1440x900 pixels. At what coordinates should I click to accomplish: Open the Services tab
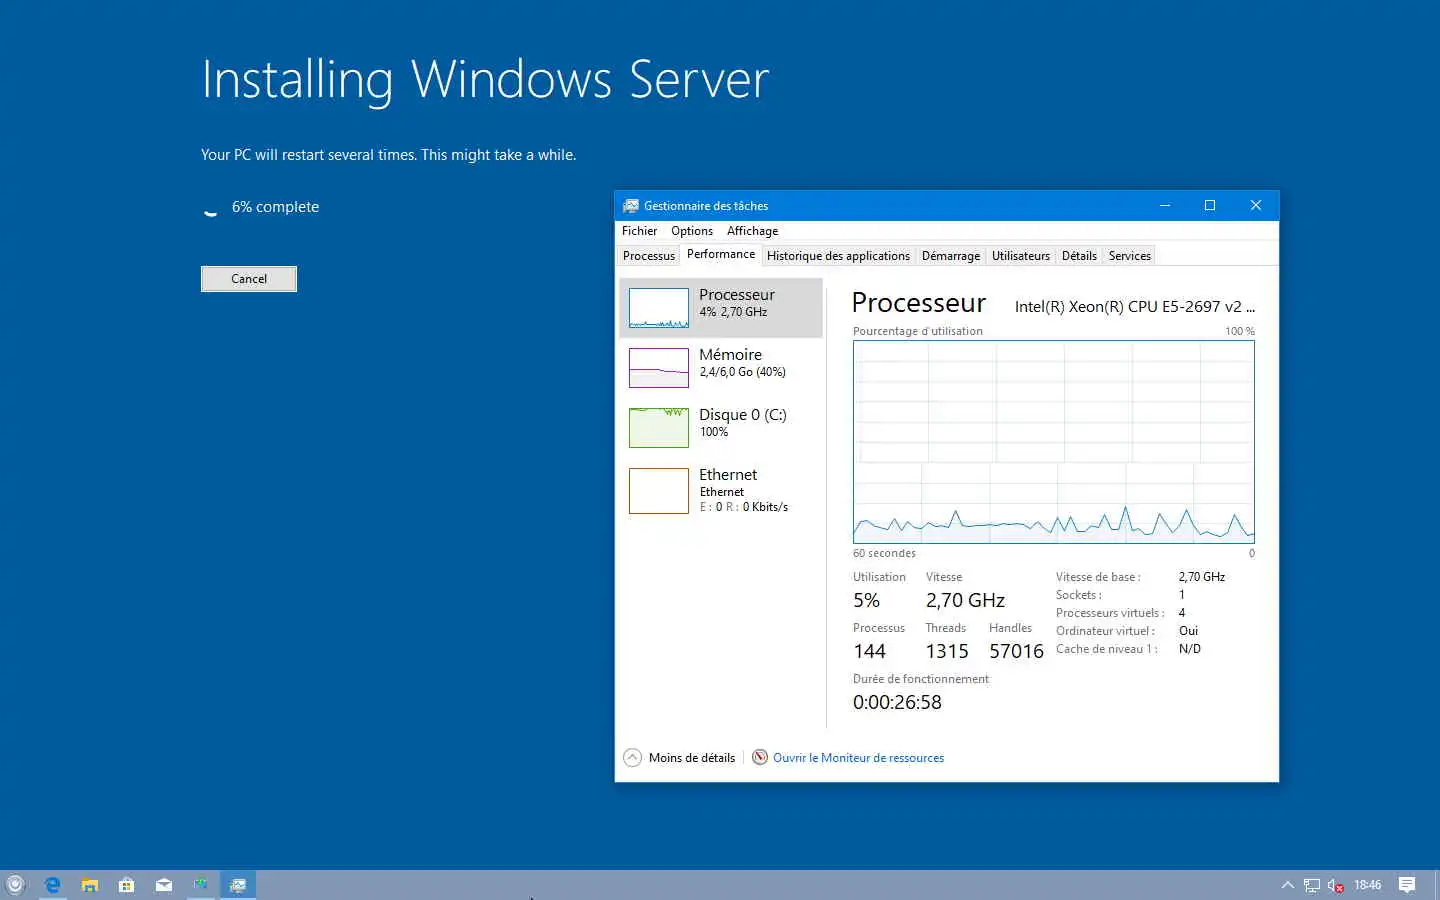(1130, 256)
